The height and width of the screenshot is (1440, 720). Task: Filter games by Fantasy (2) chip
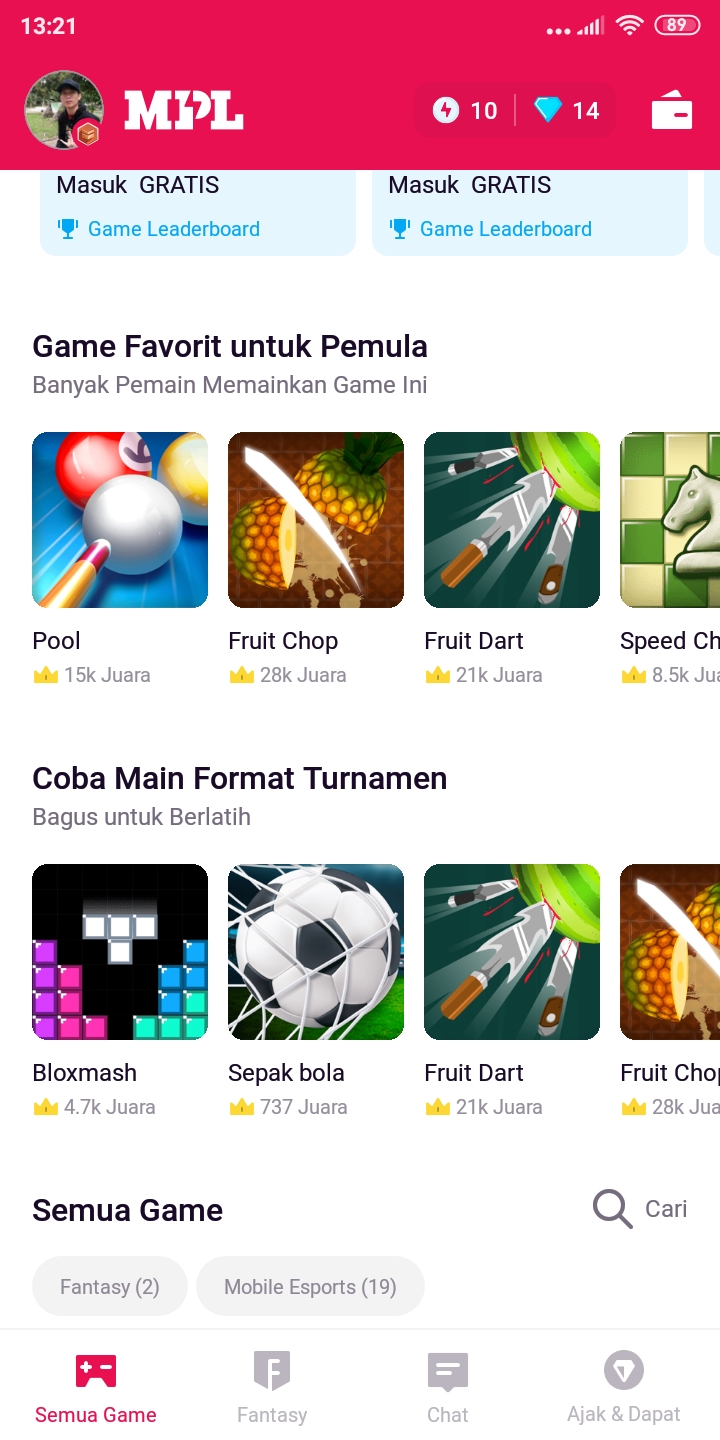110,1286
